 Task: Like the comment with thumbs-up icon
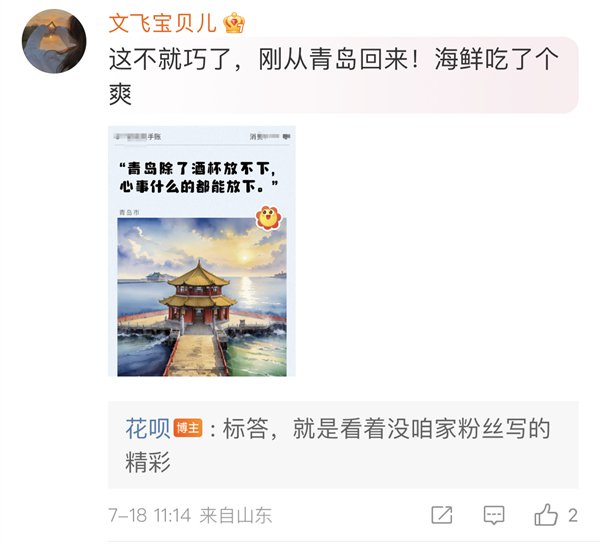click(x=546, y=514)
